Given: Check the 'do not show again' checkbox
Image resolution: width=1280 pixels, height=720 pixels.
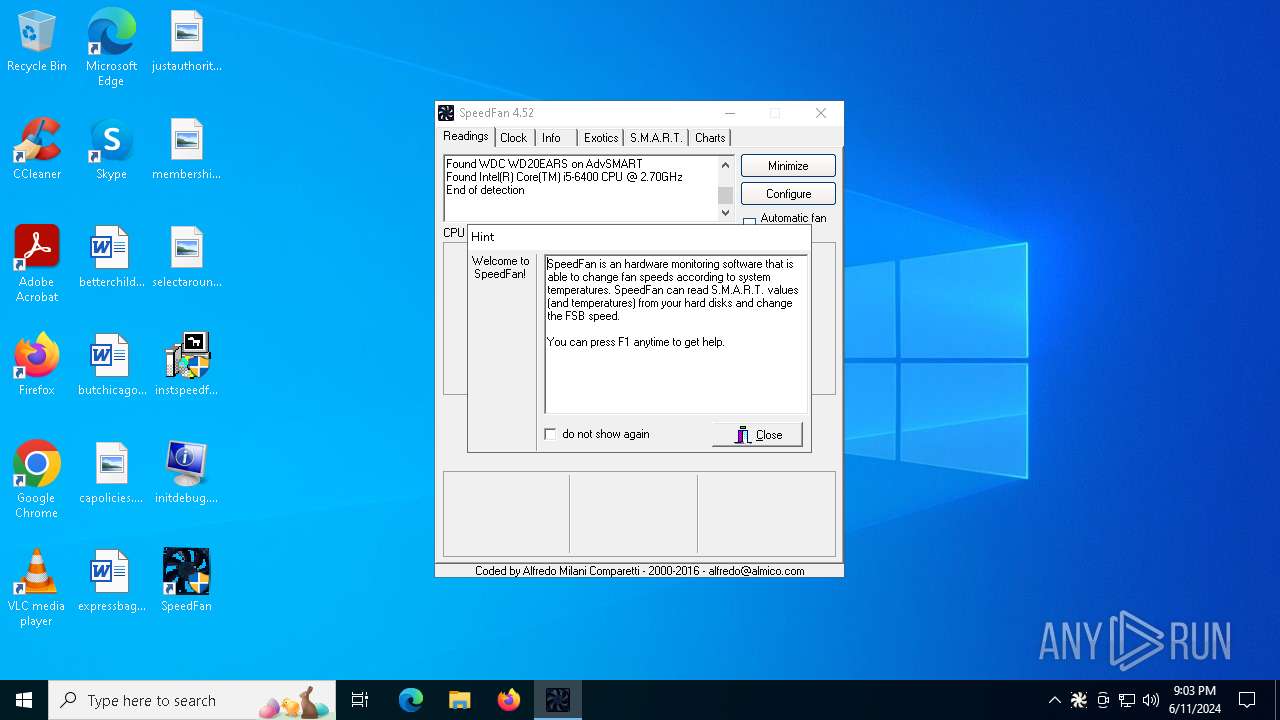Looking at the screenshot, I should (x=550, y=434).
